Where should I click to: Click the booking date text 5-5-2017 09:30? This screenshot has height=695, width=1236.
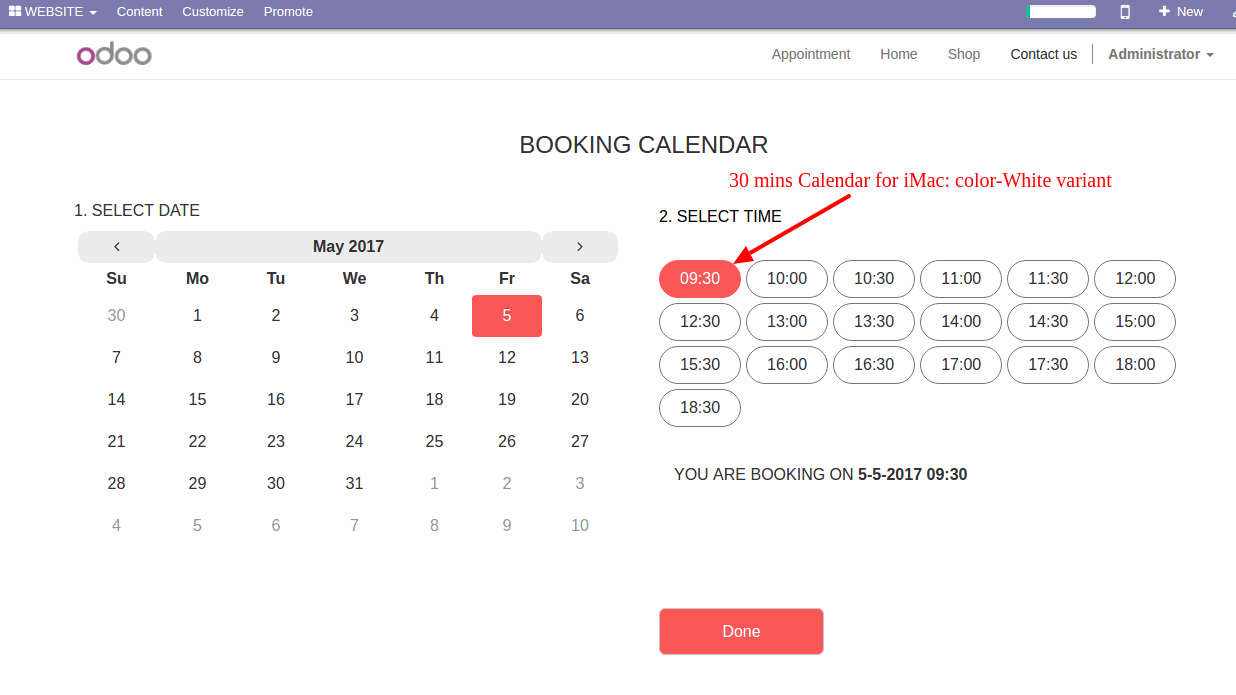(912, 474)
